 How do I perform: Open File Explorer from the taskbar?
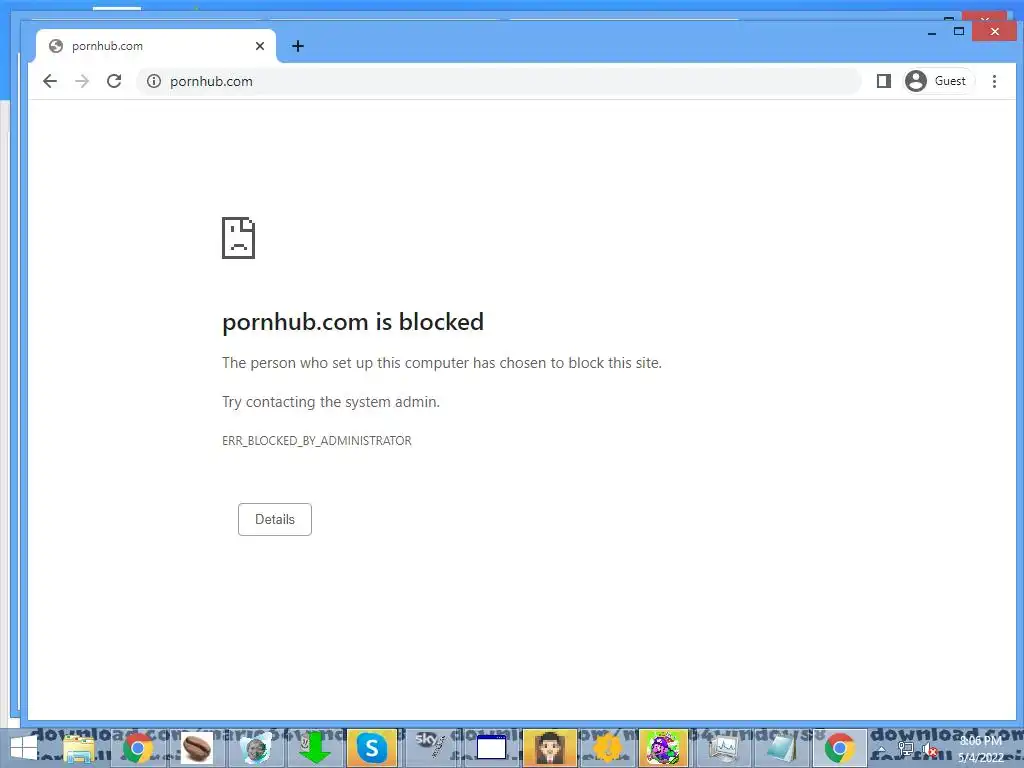80,748
